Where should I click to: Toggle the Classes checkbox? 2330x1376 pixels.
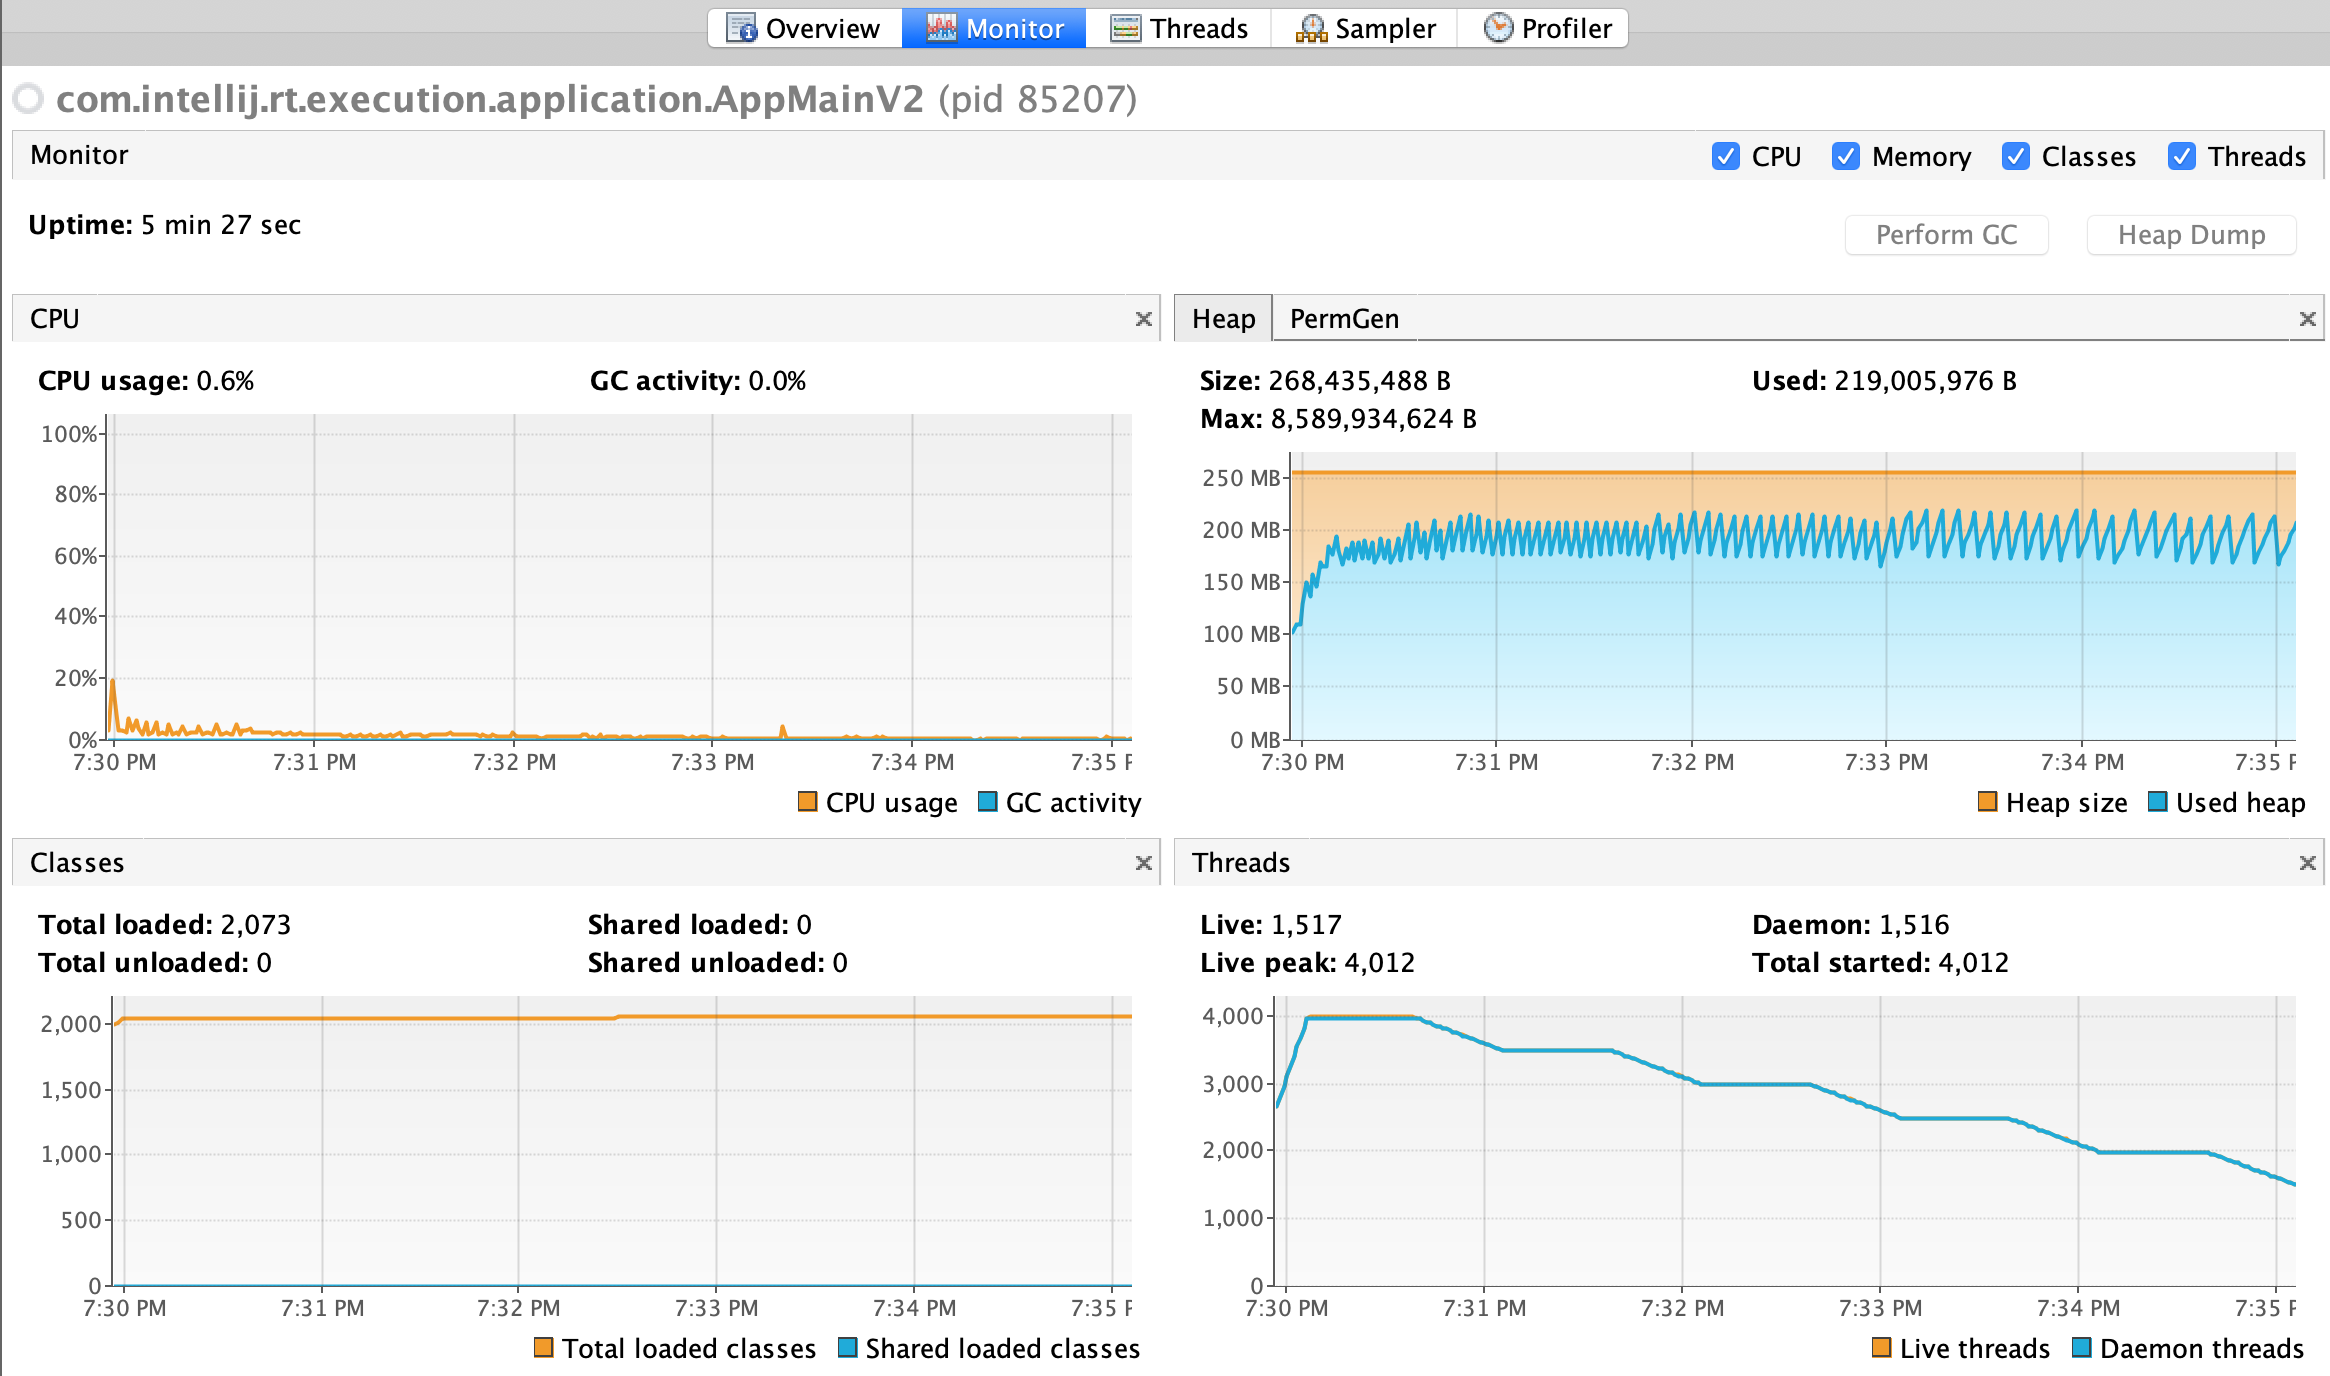tap(2016, 156)
